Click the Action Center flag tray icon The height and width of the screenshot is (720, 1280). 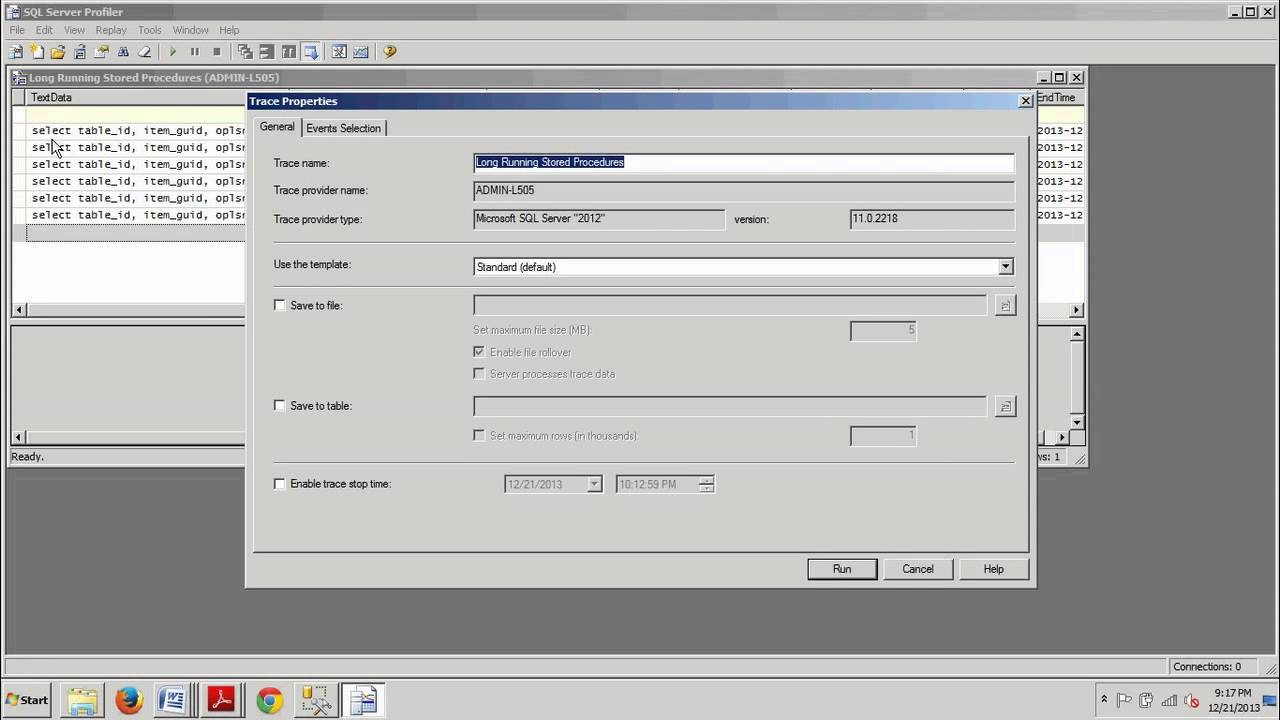(x=1124, y=700)
